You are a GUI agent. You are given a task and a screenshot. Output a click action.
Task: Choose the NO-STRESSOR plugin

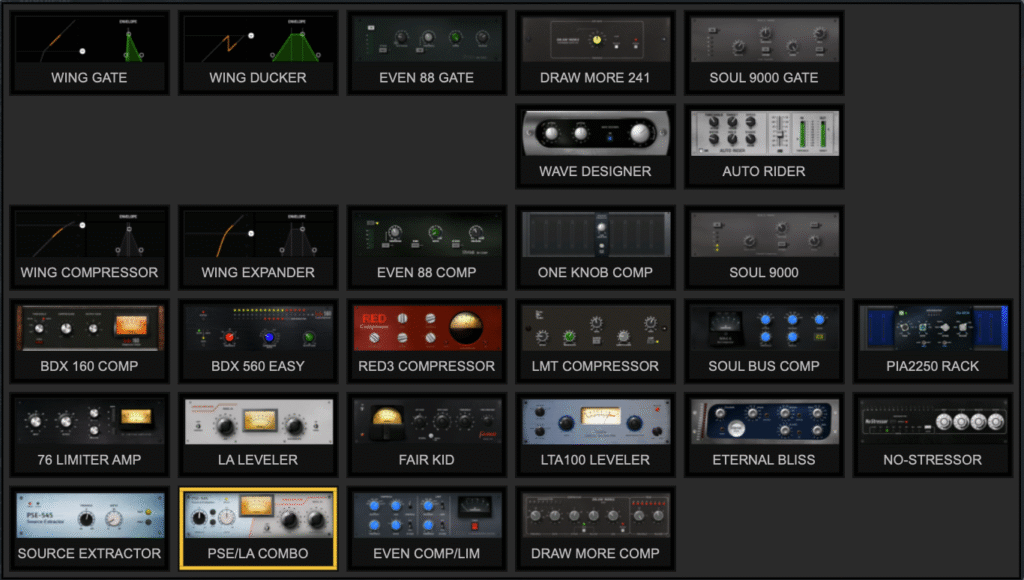pyautogui.click(x=932, y=435)
